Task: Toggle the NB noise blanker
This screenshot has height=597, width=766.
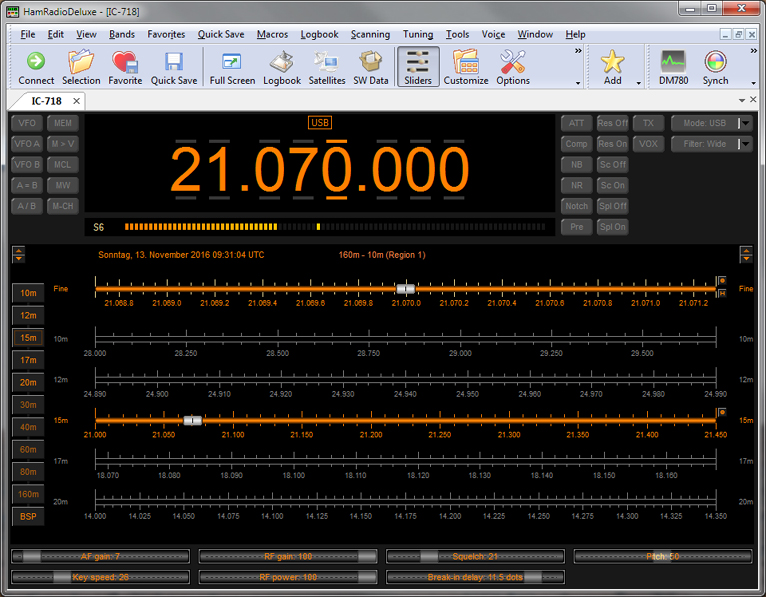Action: point(576,165)
